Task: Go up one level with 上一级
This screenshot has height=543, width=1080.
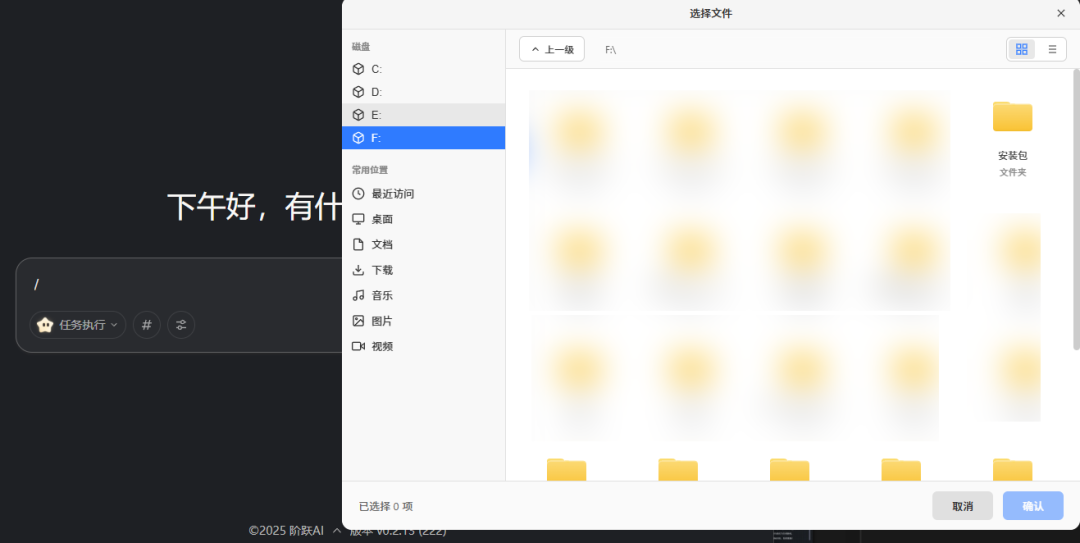Action: coord(552,49)
